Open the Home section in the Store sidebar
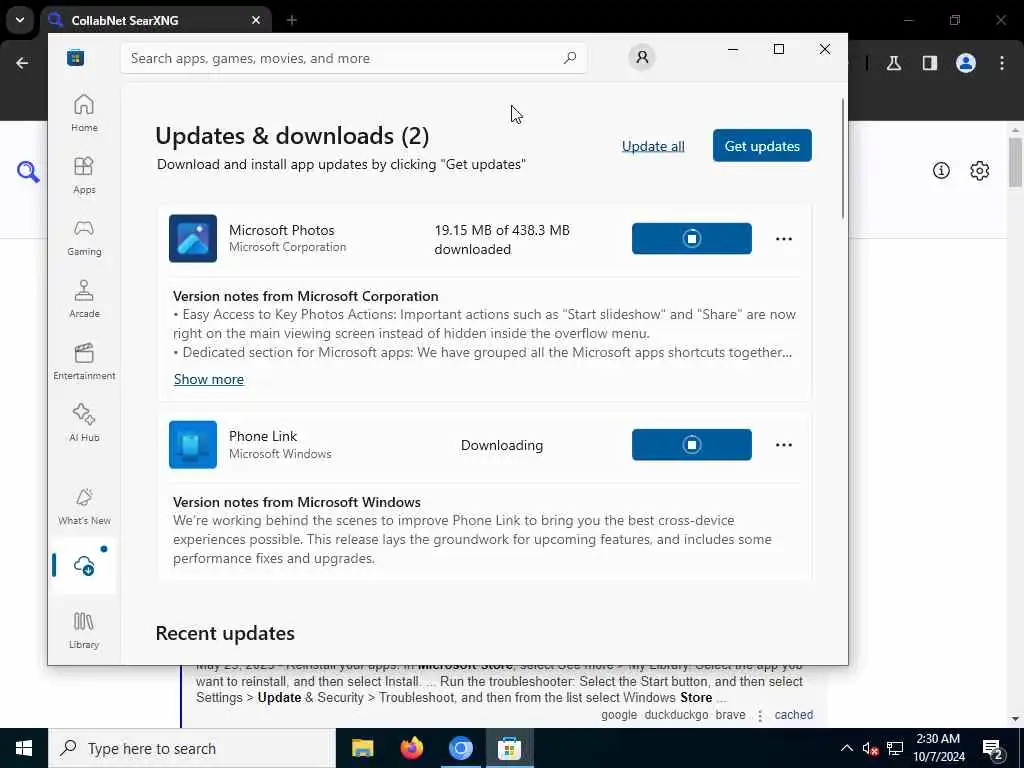 point(84,113)
